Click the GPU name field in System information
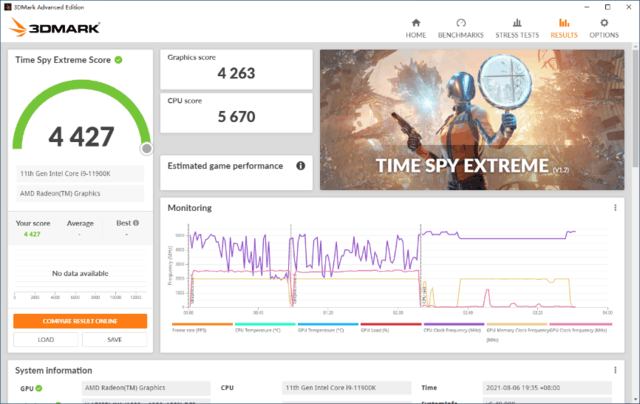 click(x=146, y=388)
